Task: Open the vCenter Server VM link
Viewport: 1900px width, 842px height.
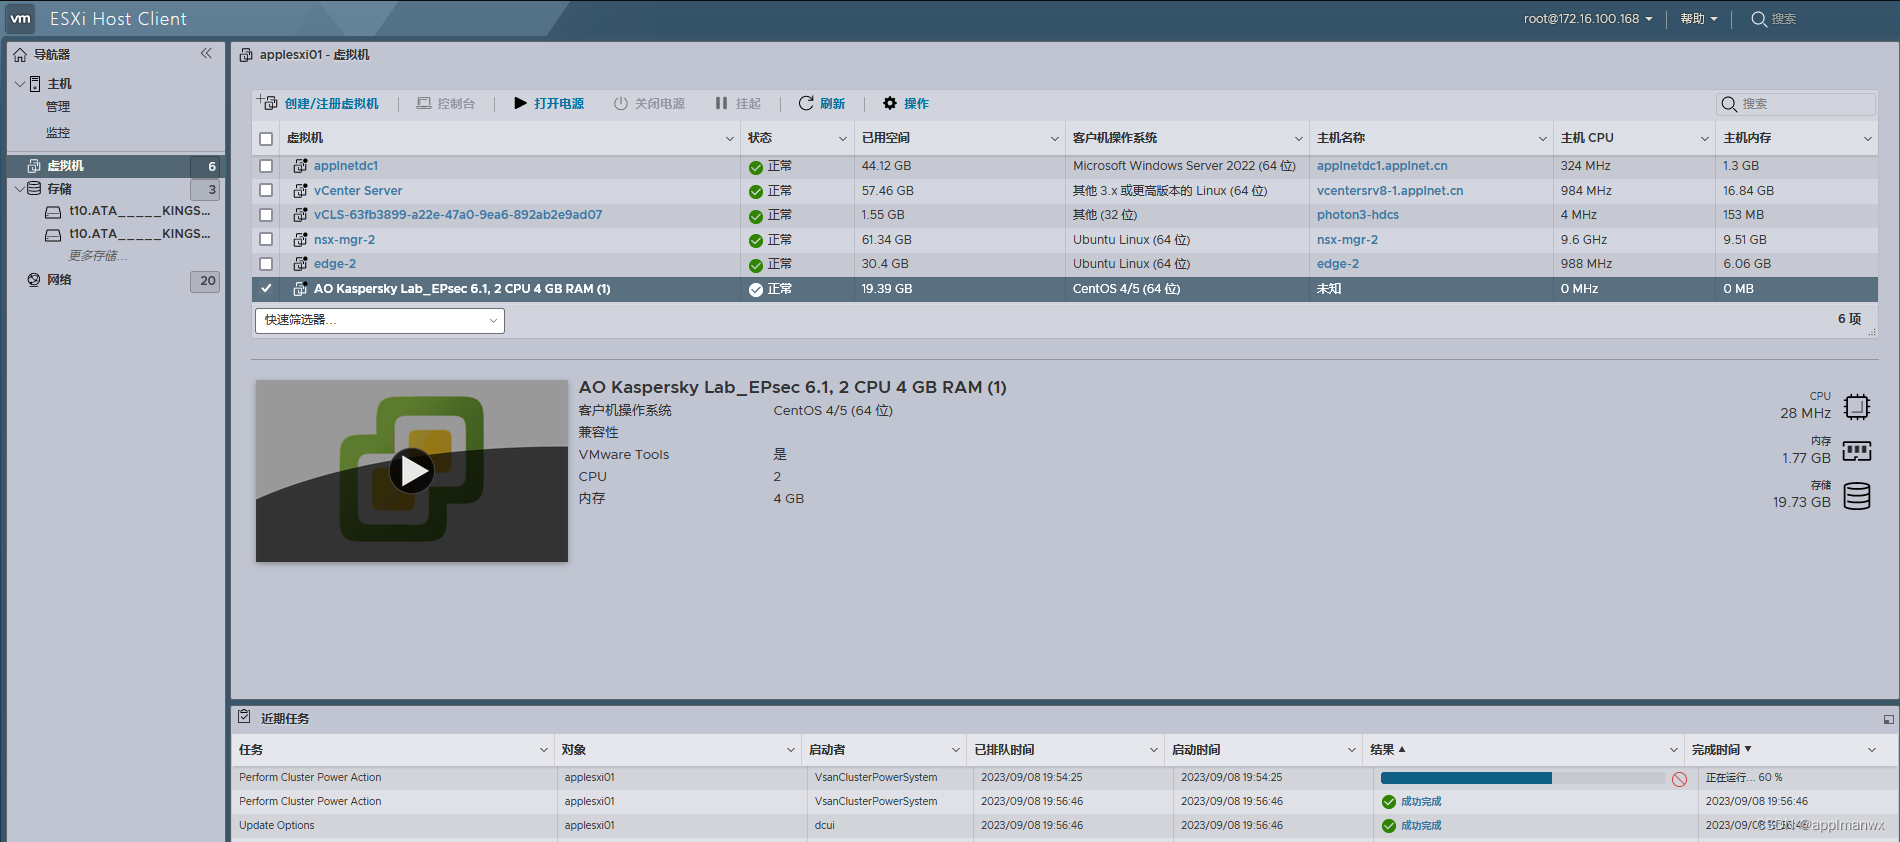Action: tap(358, 191)
